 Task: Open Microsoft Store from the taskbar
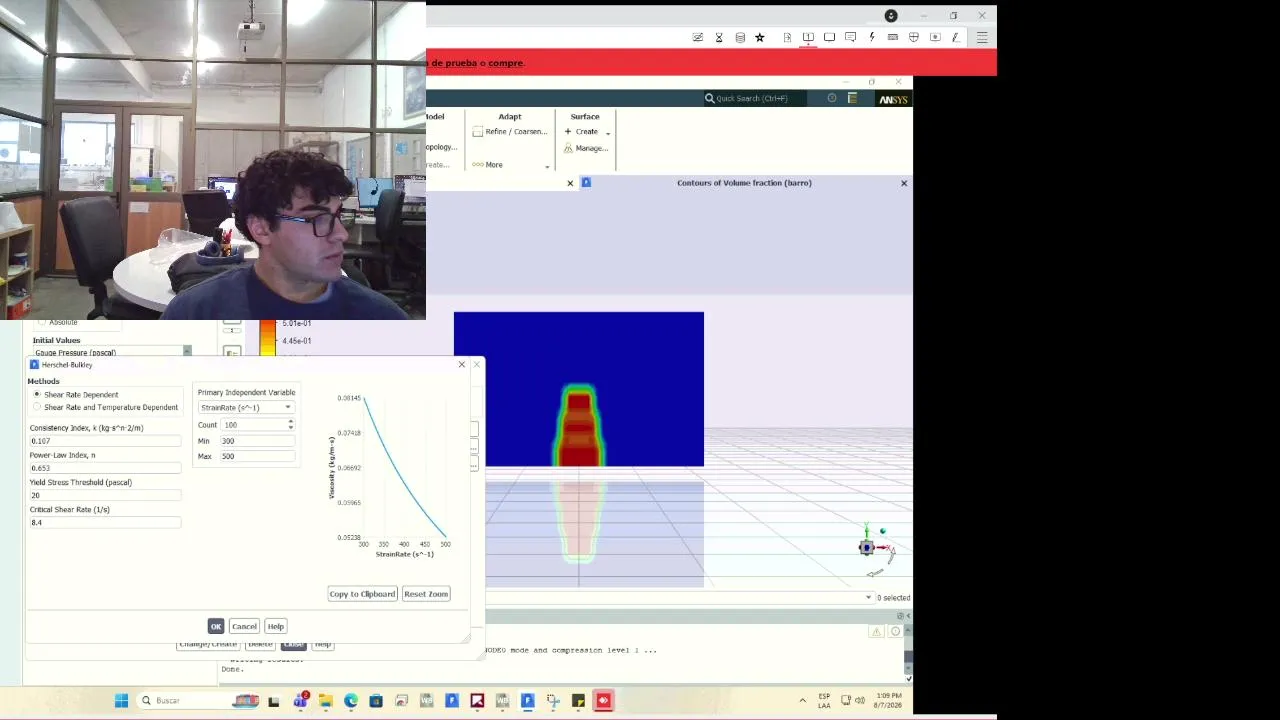point(376,701)
